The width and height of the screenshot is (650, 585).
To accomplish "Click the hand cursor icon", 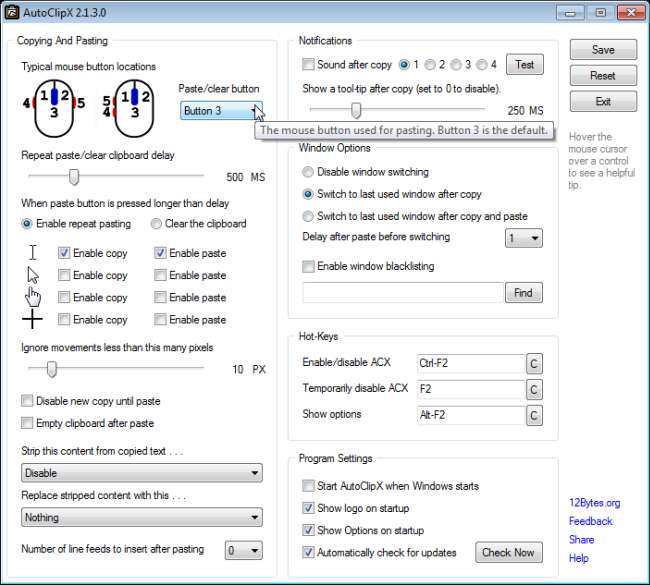I will 33,296.
